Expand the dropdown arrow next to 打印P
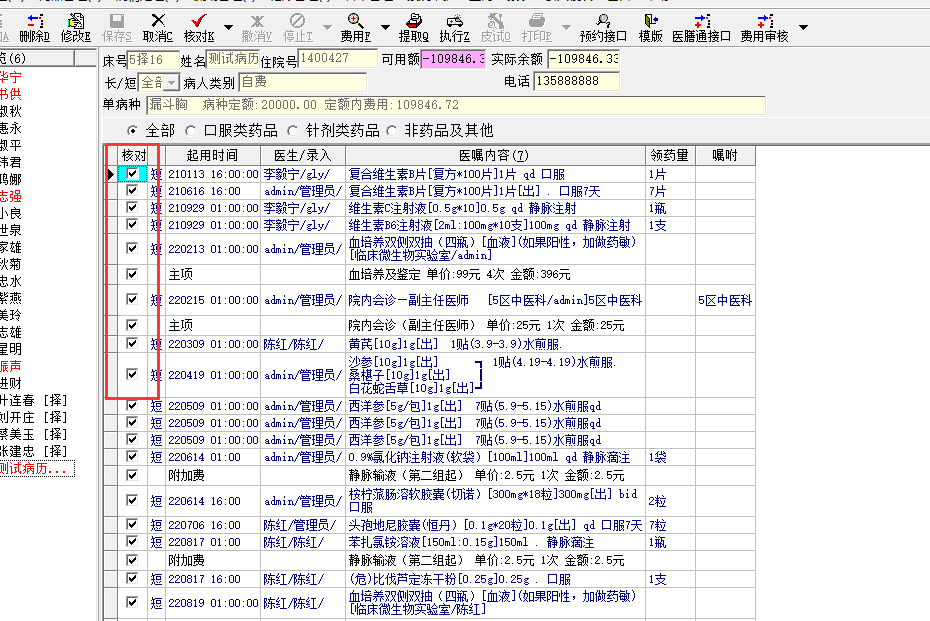The image size is (930, 621). pyautogui.click(x=566, y=27)
